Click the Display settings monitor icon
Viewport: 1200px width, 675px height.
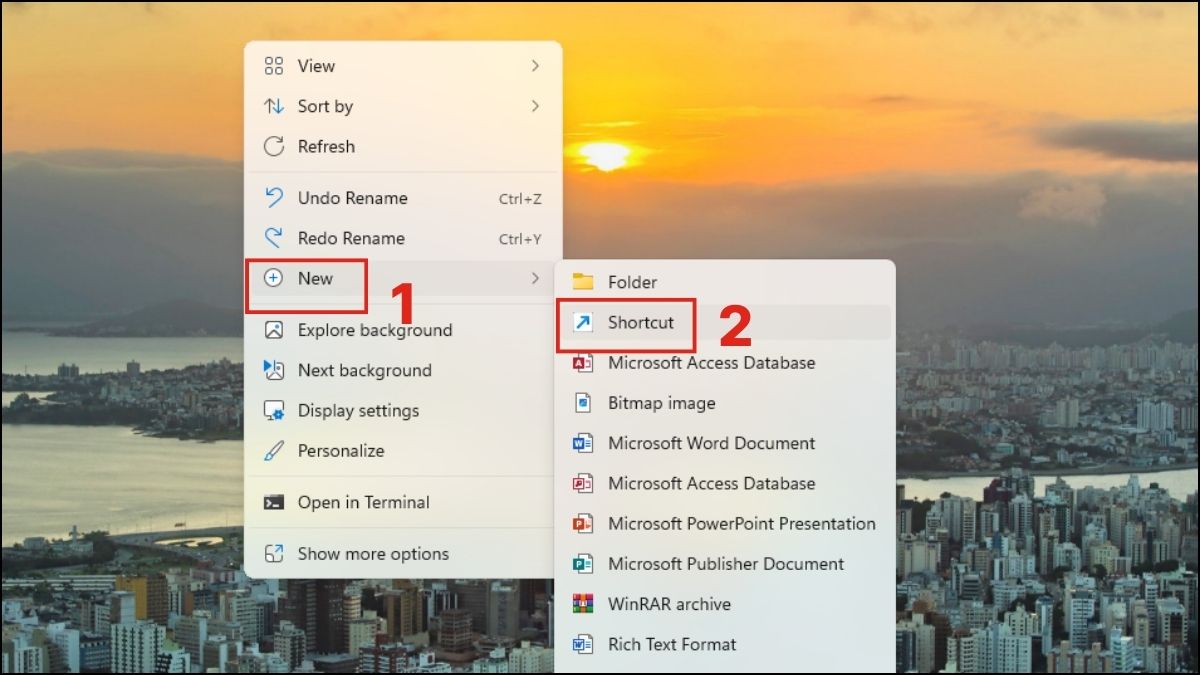pos(273,410)
